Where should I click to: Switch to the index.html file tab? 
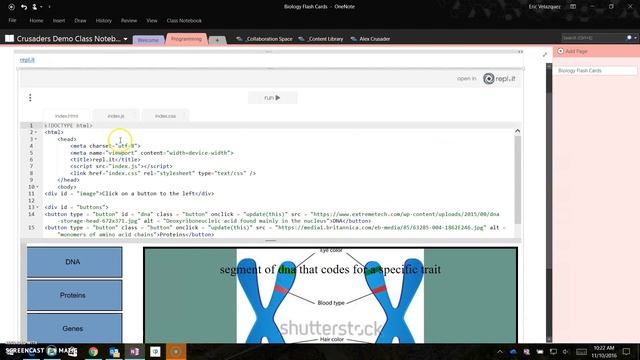coord(67,116)
